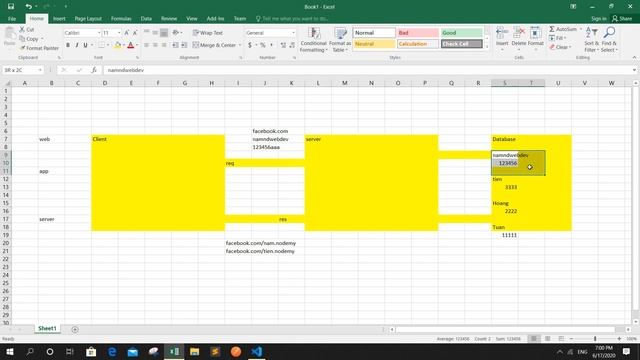640x360 pixels.
Task: Switch to the Data tab
Action: (x=146, y=19)
